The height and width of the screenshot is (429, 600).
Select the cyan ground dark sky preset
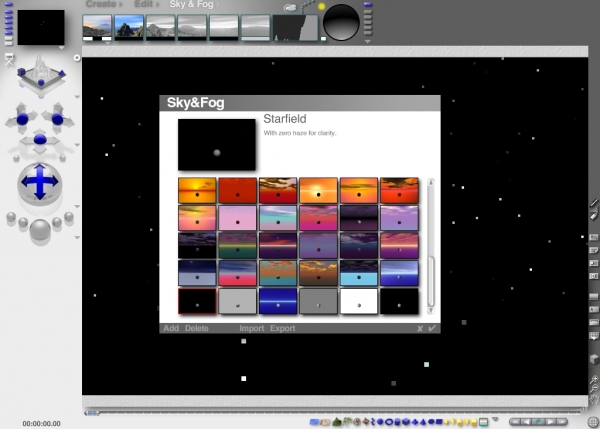(359, 273)
